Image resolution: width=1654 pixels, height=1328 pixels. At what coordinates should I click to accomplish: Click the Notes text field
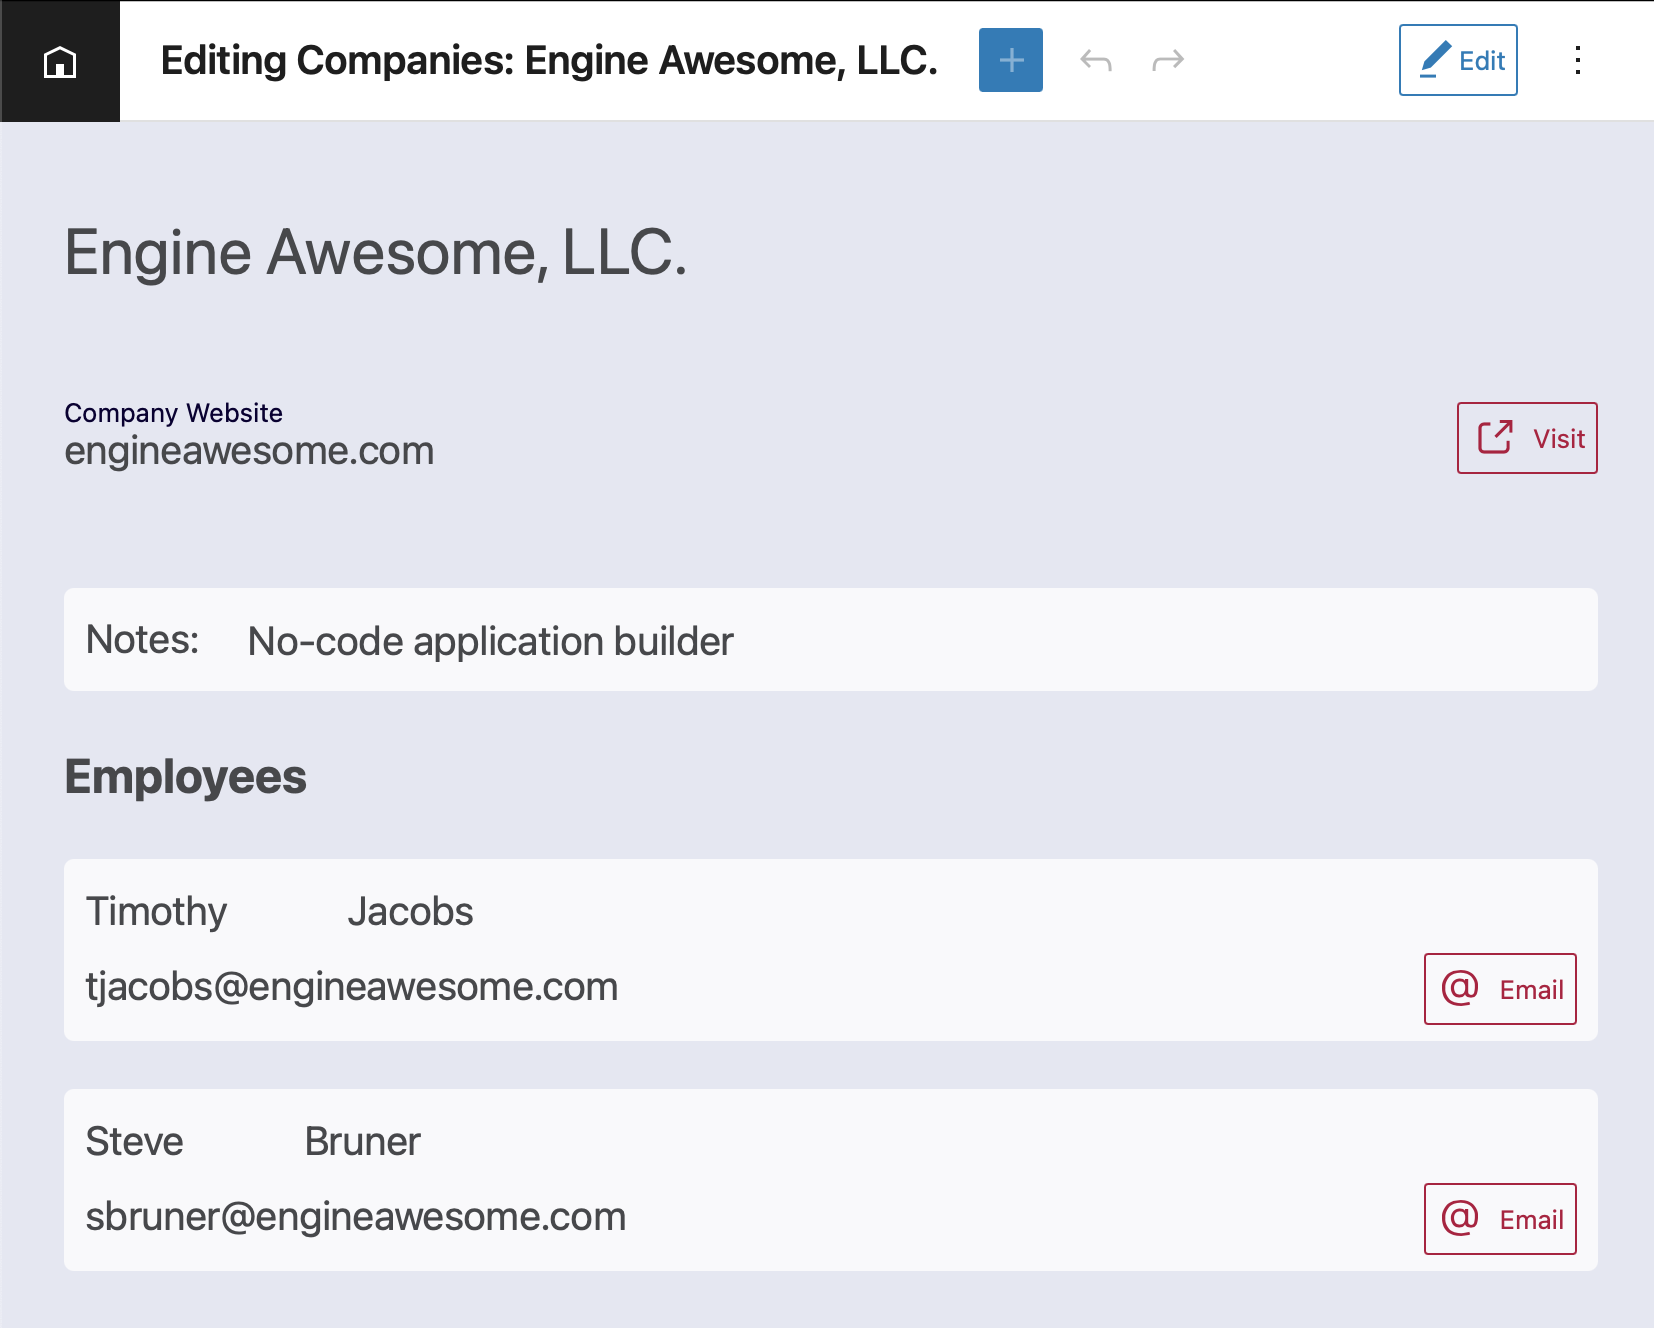pyautogui.click(x=489, y=641)
